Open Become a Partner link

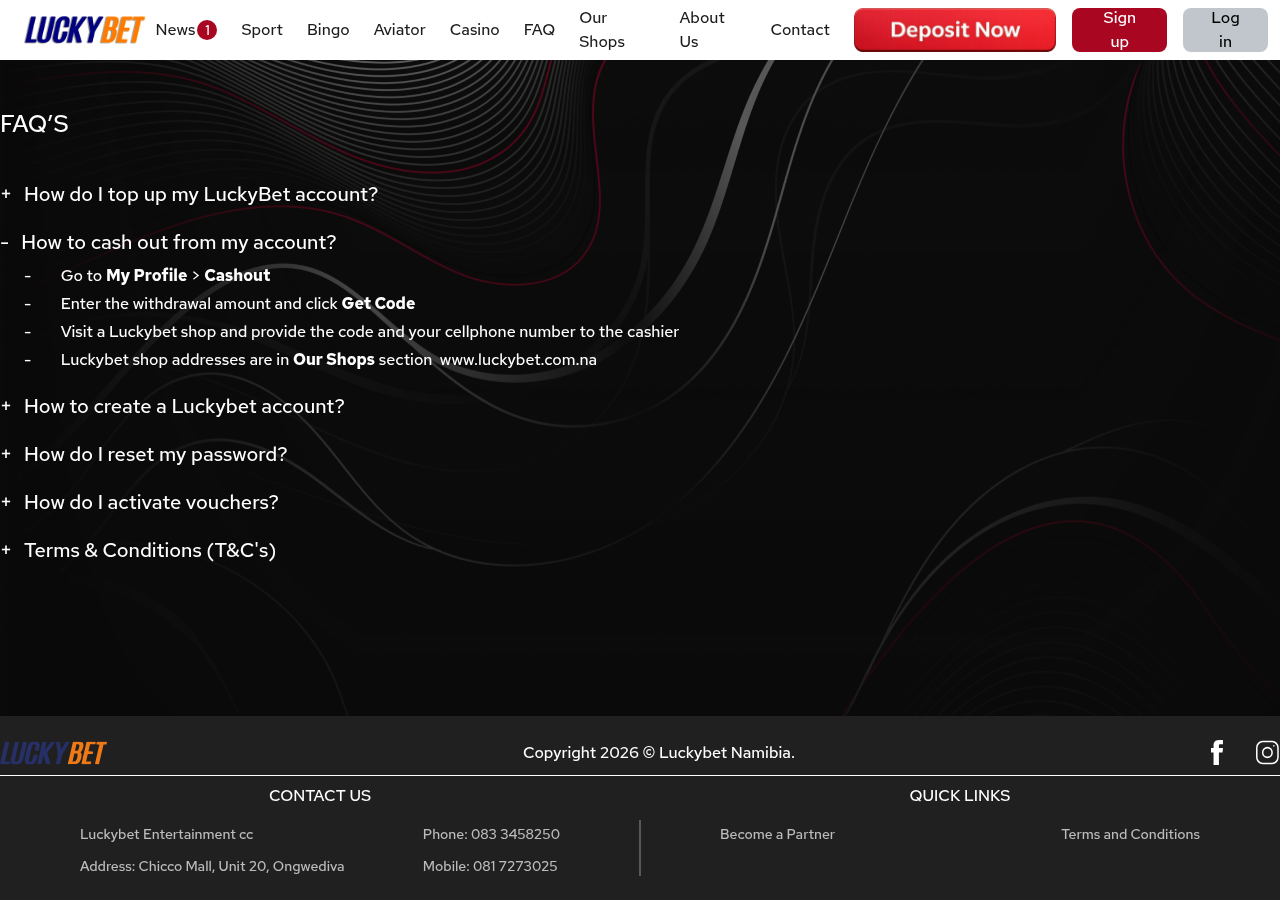coord(777,834)
